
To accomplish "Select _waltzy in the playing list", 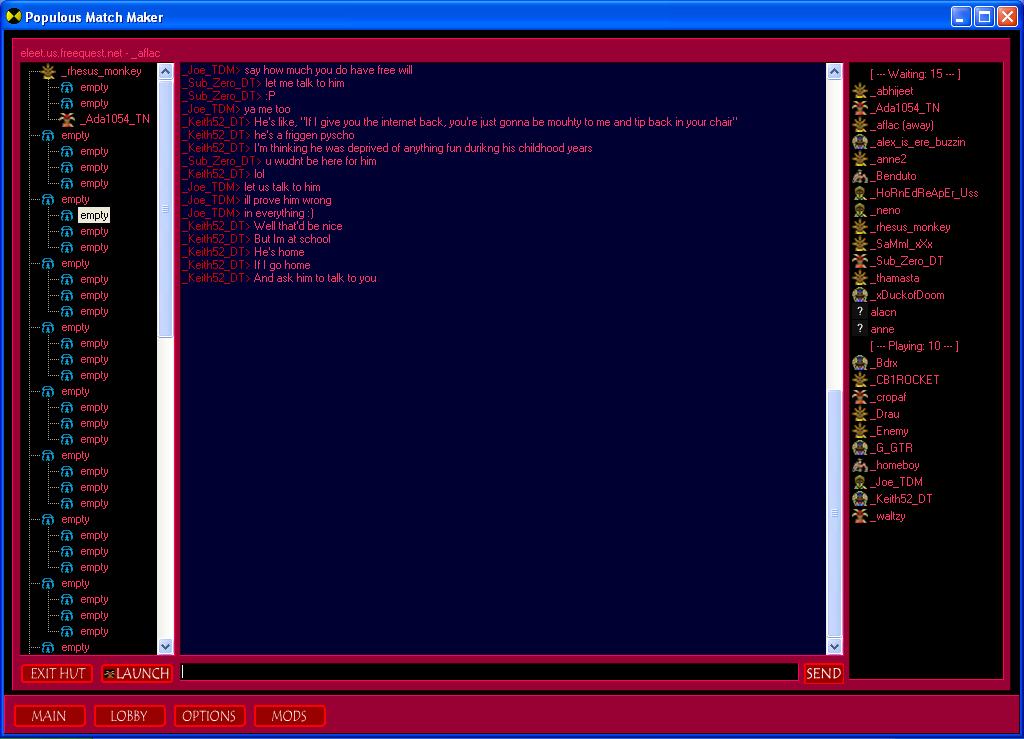I will pyautogui.click(x=888, y=516).
